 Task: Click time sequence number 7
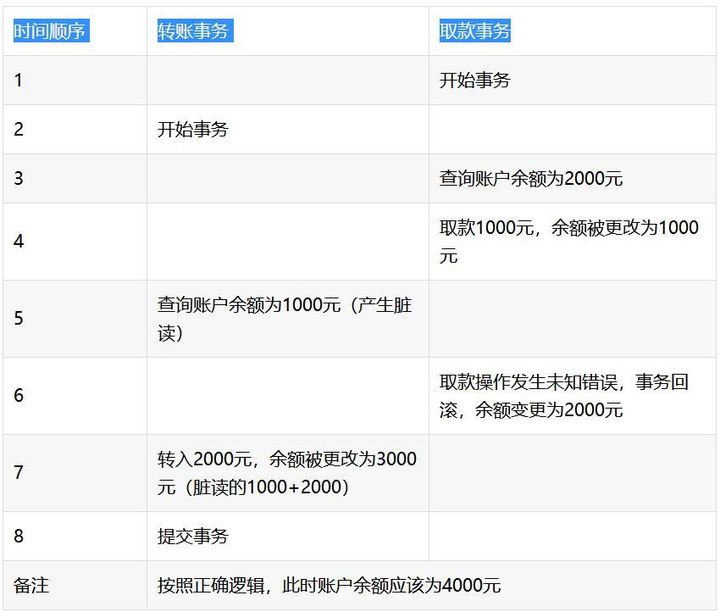tap(19, 473)
